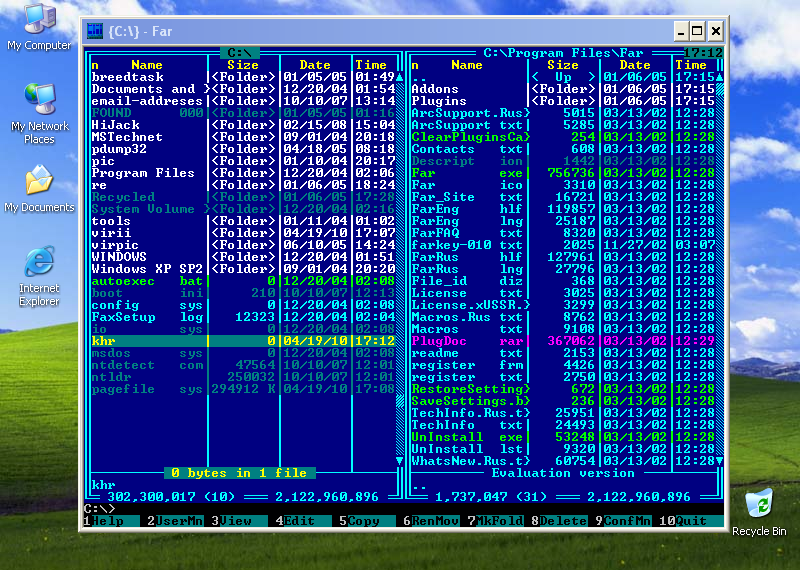Screen dimensions: 800x570
Task: Click left panel Name column header
Action: tap(147, 65)
